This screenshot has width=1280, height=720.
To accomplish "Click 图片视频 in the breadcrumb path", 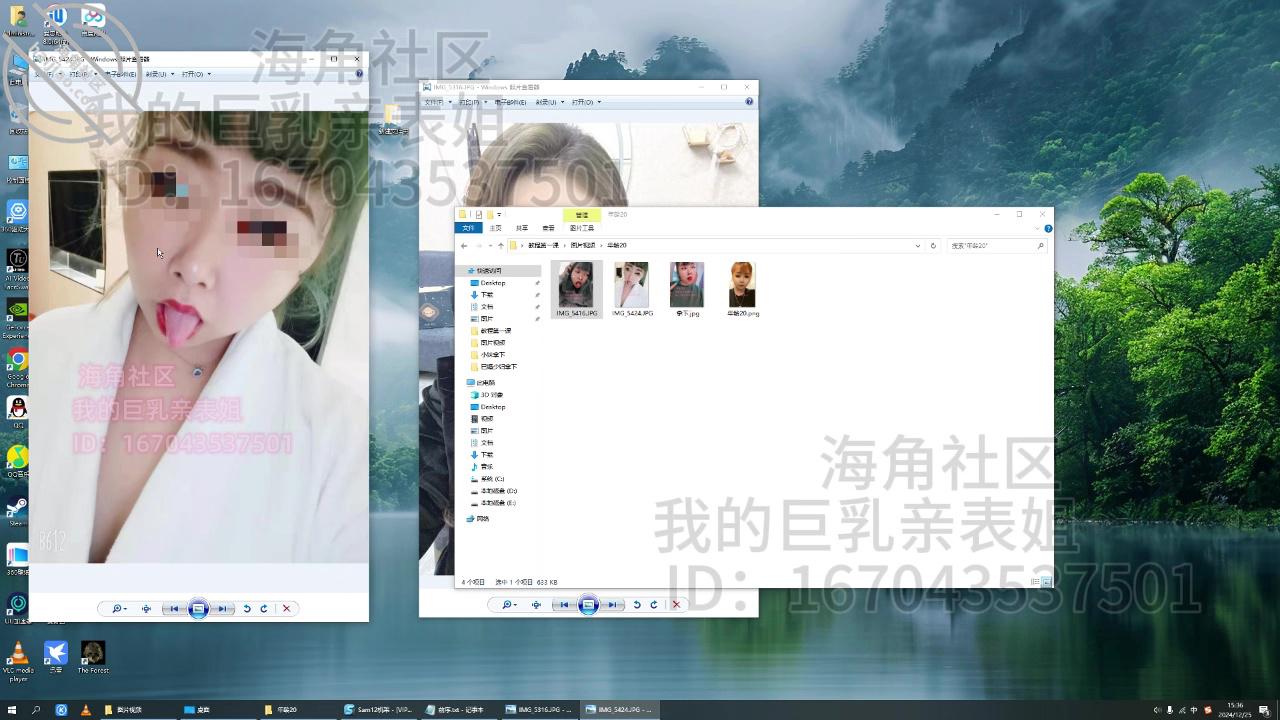I will (x=585, y=245).
